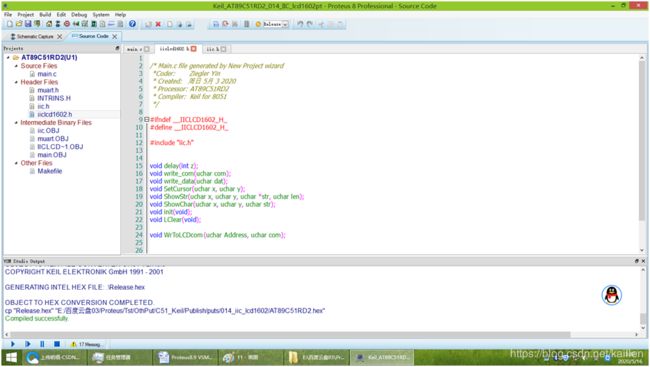Collapse the Source Files folder
The image size is (650, 367).
[x=16, y=66]
